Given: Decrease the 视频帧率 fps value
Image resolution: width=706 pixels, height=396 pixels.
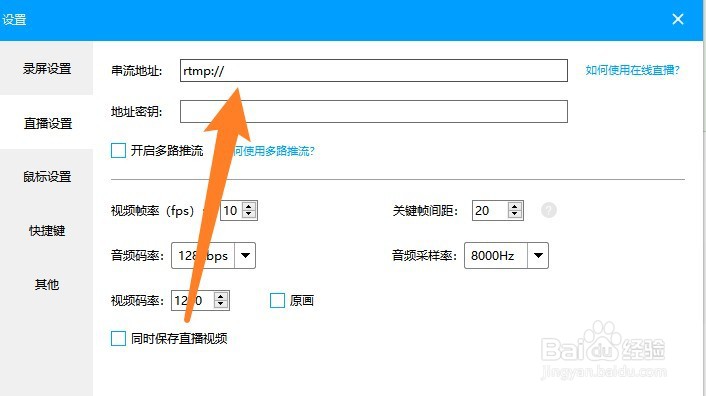Looking at the screenshot, I should pos(249,215).
